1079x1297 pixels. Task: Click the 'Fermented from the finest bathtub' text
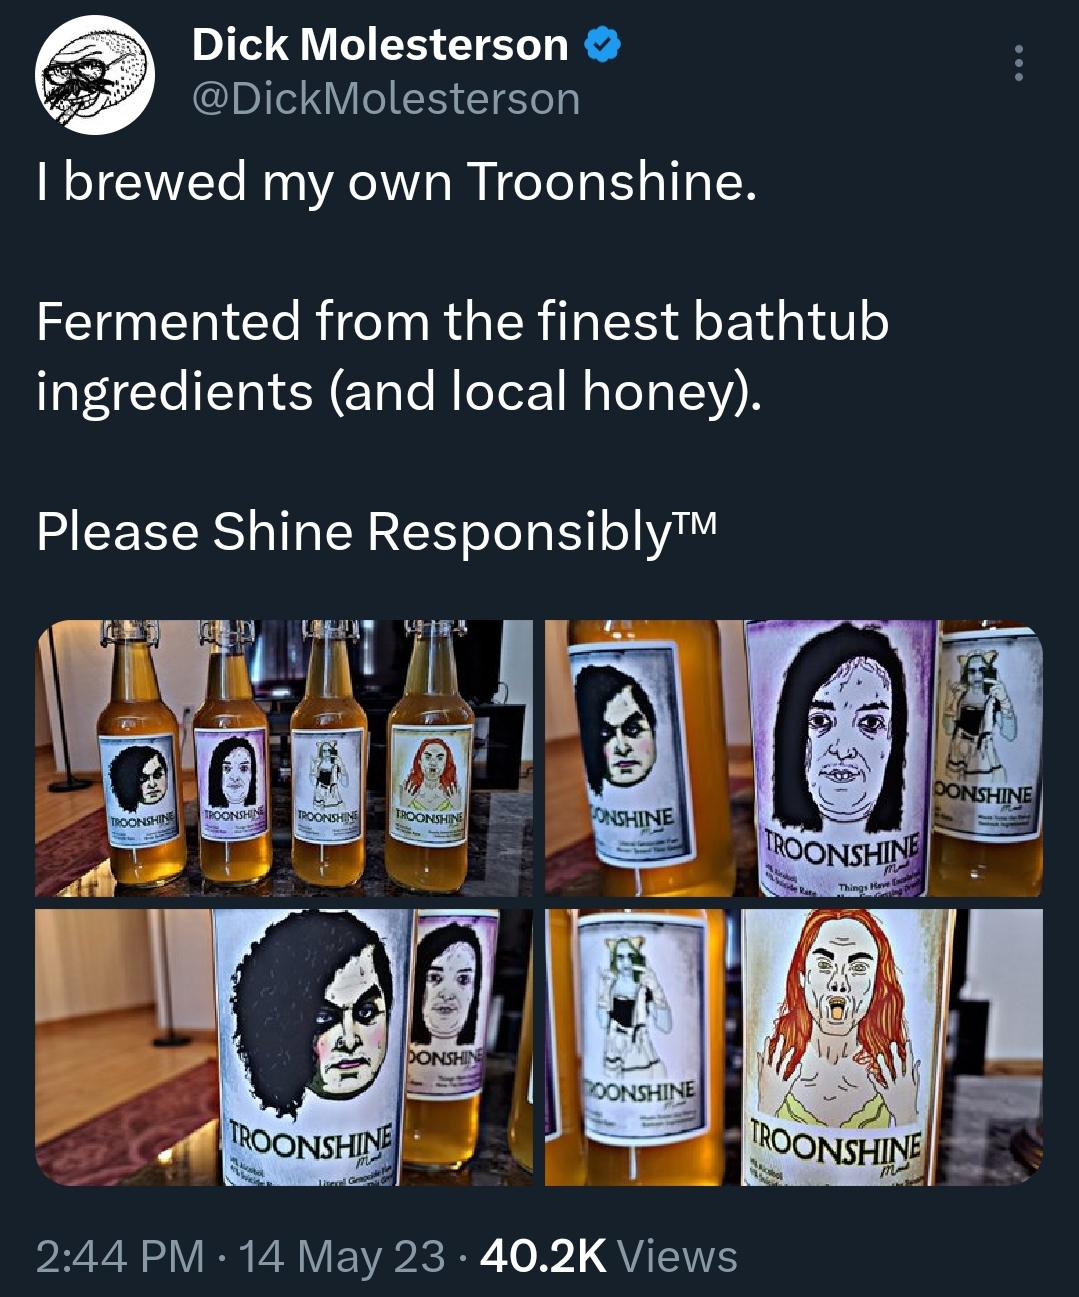pyautogui.click(x=463, y=322)
